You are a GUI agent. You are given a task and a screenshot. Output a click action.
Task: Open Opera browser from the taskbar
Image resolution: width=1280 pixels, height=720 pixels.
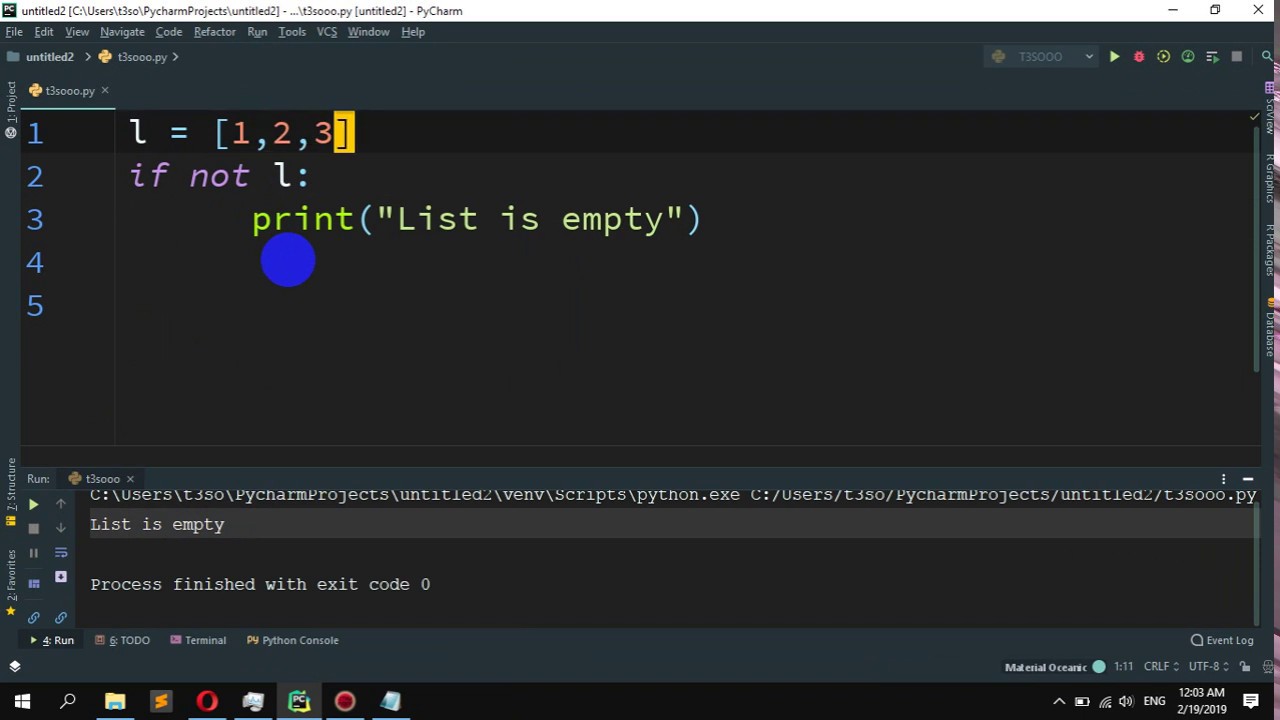tap(207, 701)
